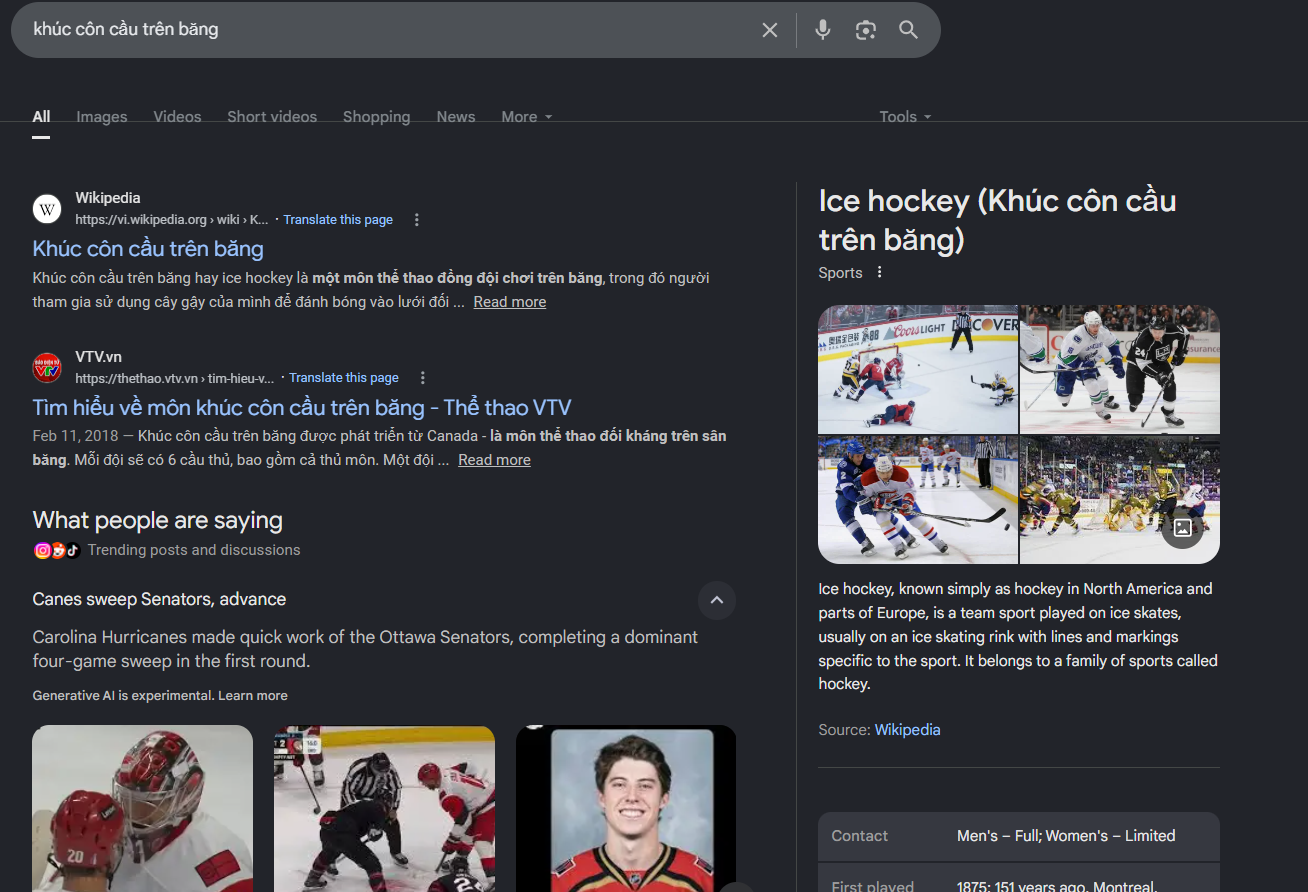The image size is (1308, 892).
Task: Switch to the News tab
Action: click(x=456, y=117)
